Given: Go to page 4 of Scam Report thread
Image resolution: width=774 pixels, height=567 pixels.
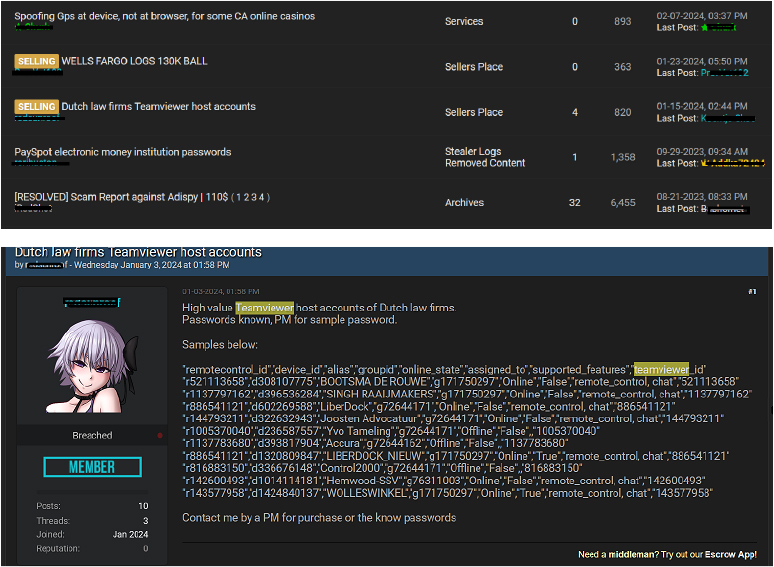Looking at the screenshot, I should click(x=262, y=197).
